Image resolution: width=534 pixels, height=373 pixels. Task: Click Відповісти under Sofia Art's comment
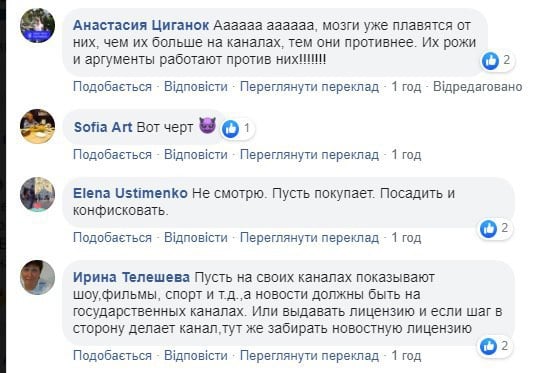(x=196, y=154)
